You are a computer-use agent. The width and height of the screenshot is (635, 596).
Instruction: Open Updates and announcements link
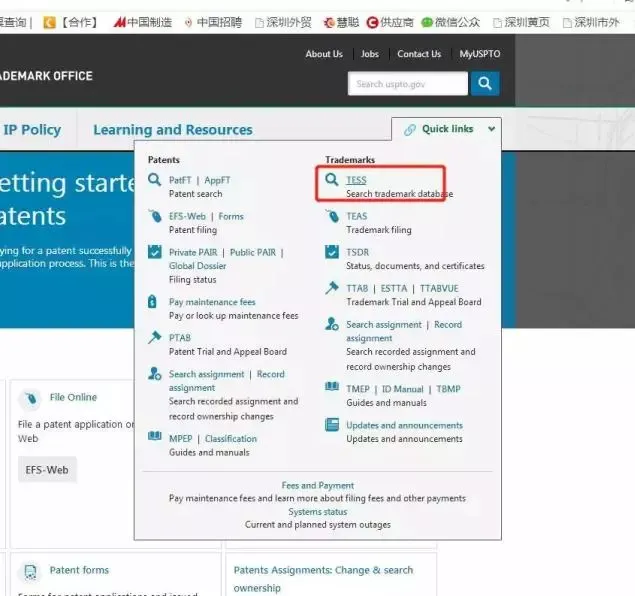(x=404, y=425)
